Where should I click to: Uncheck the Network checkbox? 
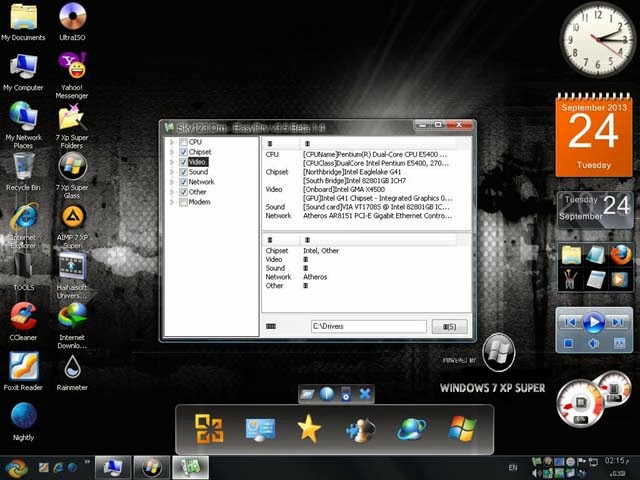click(x=183, y=182)
